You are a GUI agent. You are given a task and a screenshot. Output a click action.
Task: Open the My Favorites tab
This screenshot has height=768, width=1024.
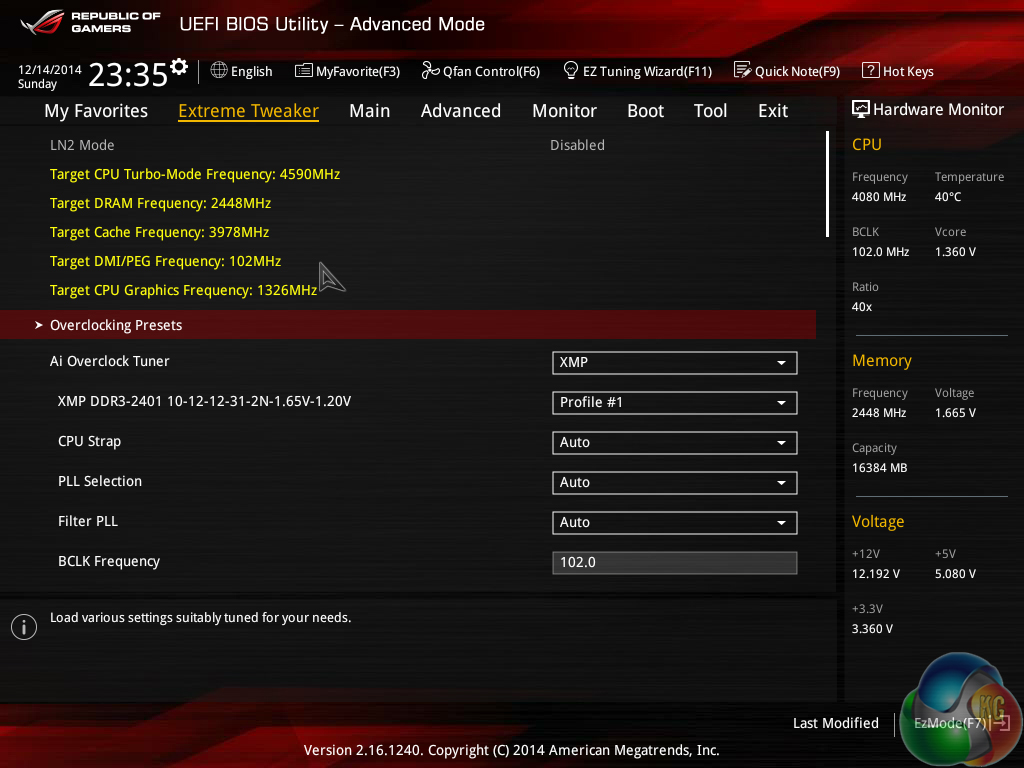pos(96,110)
